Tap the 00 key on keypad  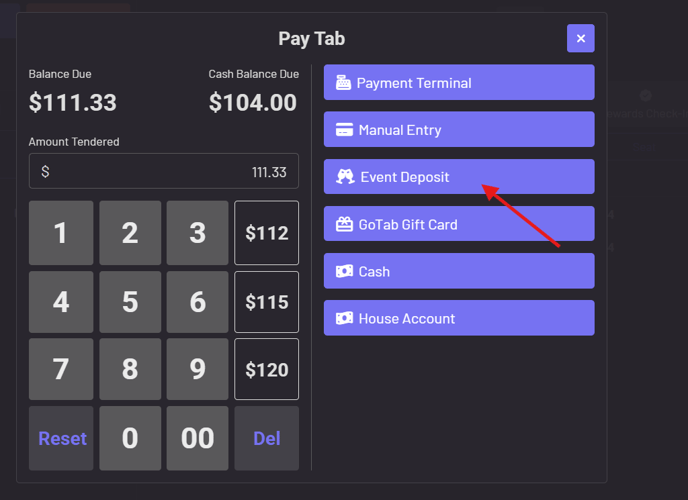(198, 438)
